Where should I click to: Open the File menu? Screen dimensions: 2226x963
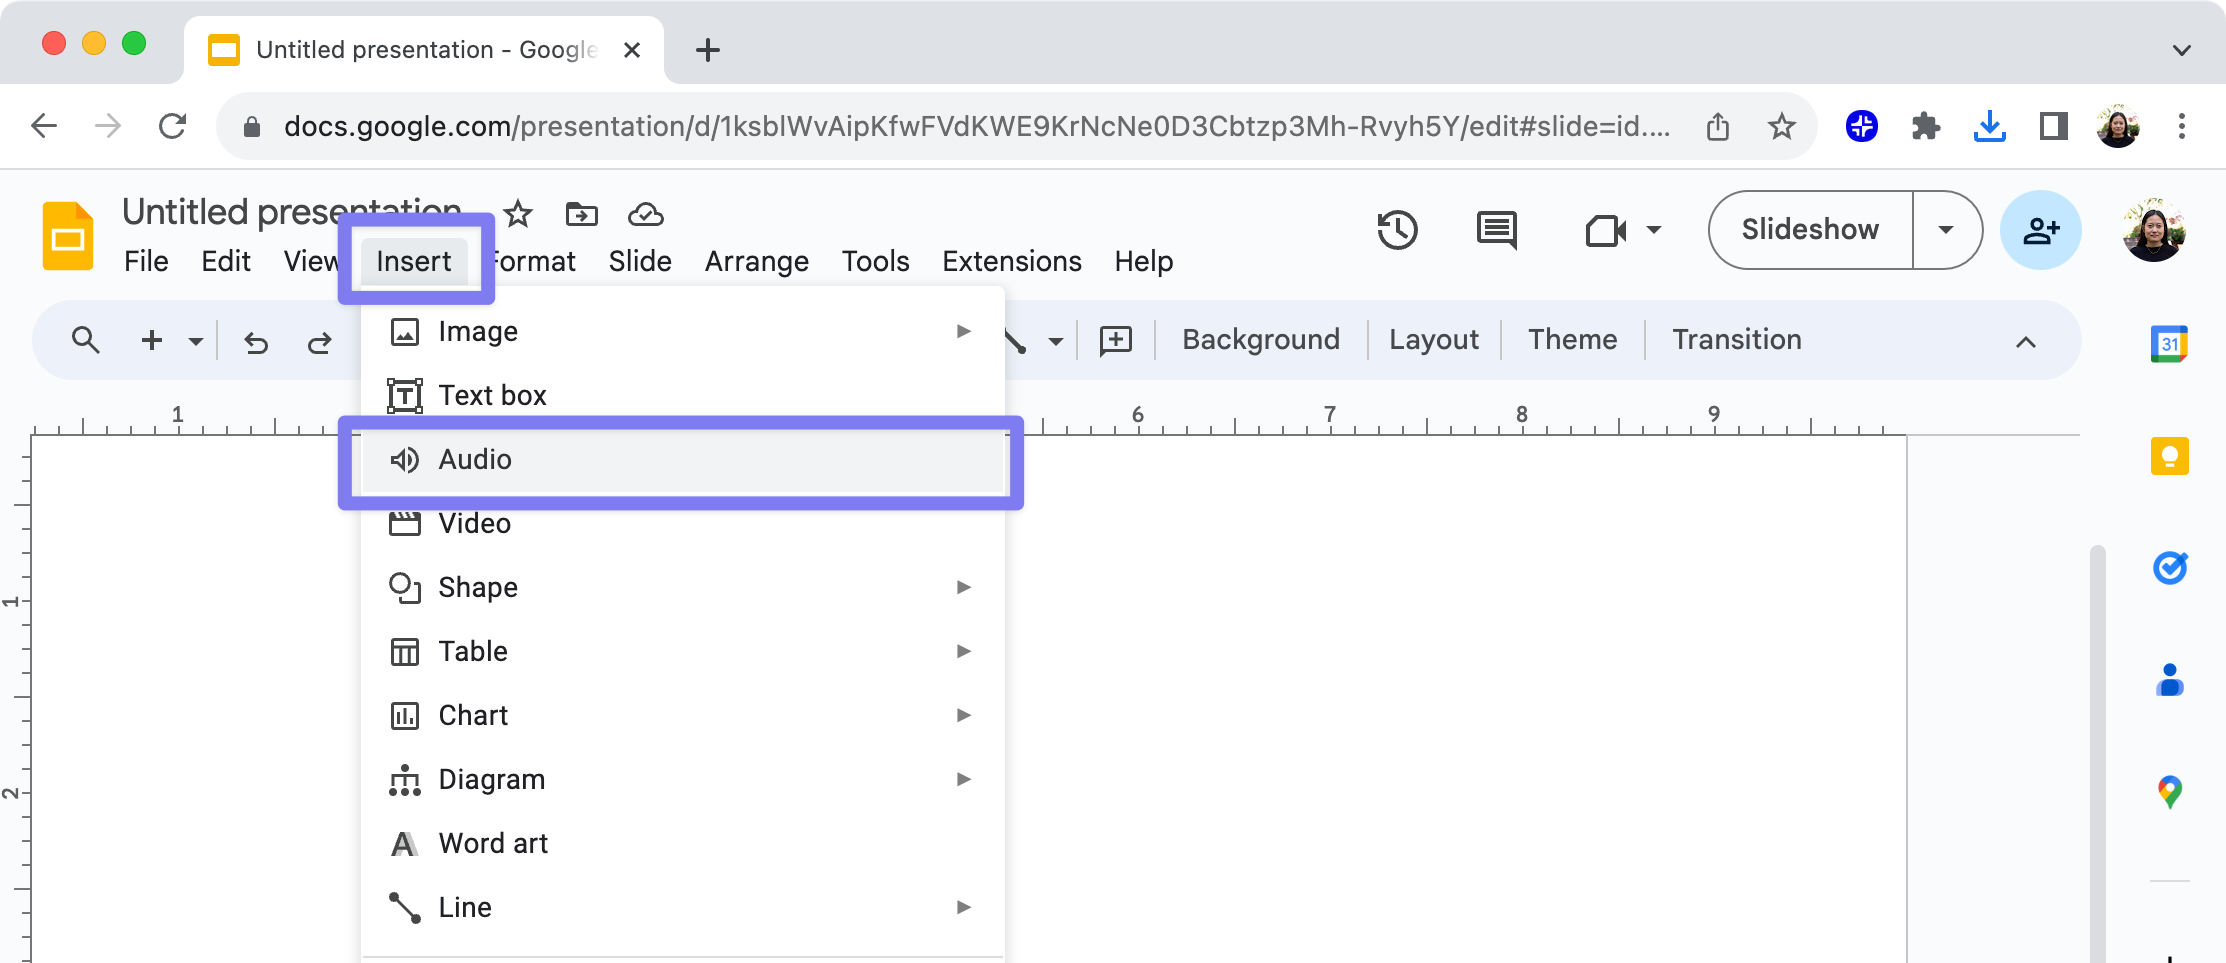pyautogui.click(x=146, y=261)
